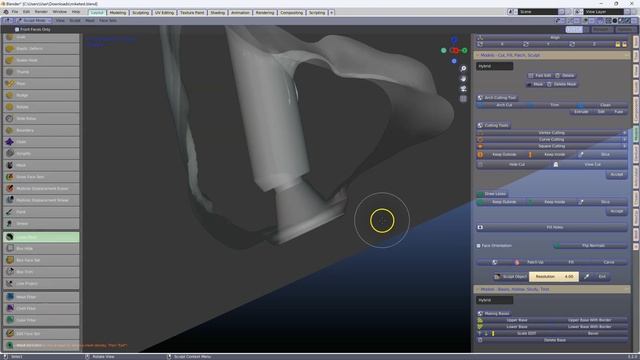Select the Color Filter tool
This screenshot has width=640, height=360.
[41, 320]
